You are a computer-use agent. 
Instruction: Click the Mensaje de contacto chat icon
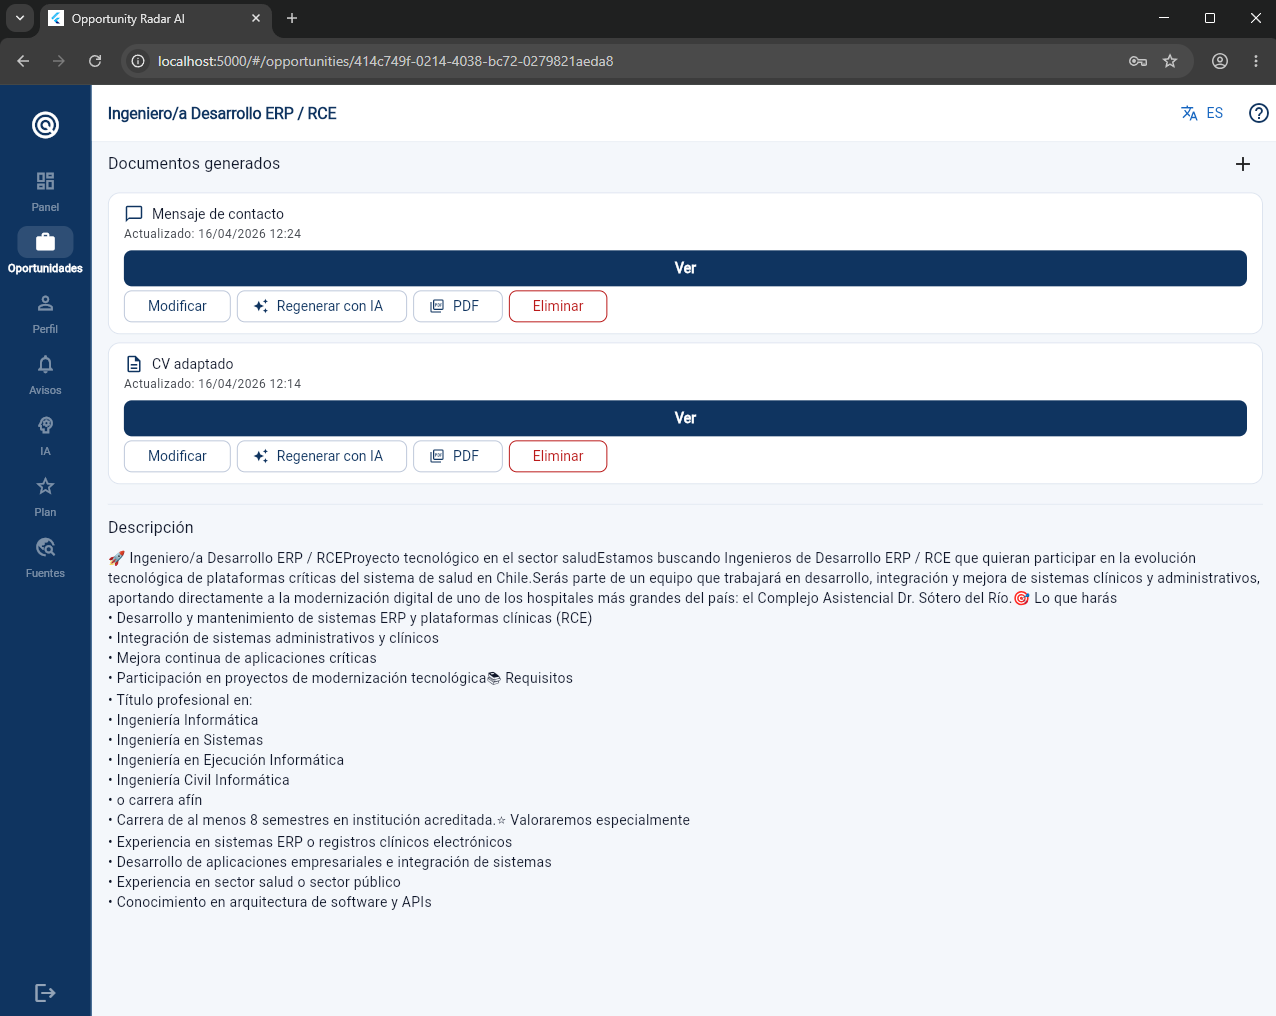[134, 214]
